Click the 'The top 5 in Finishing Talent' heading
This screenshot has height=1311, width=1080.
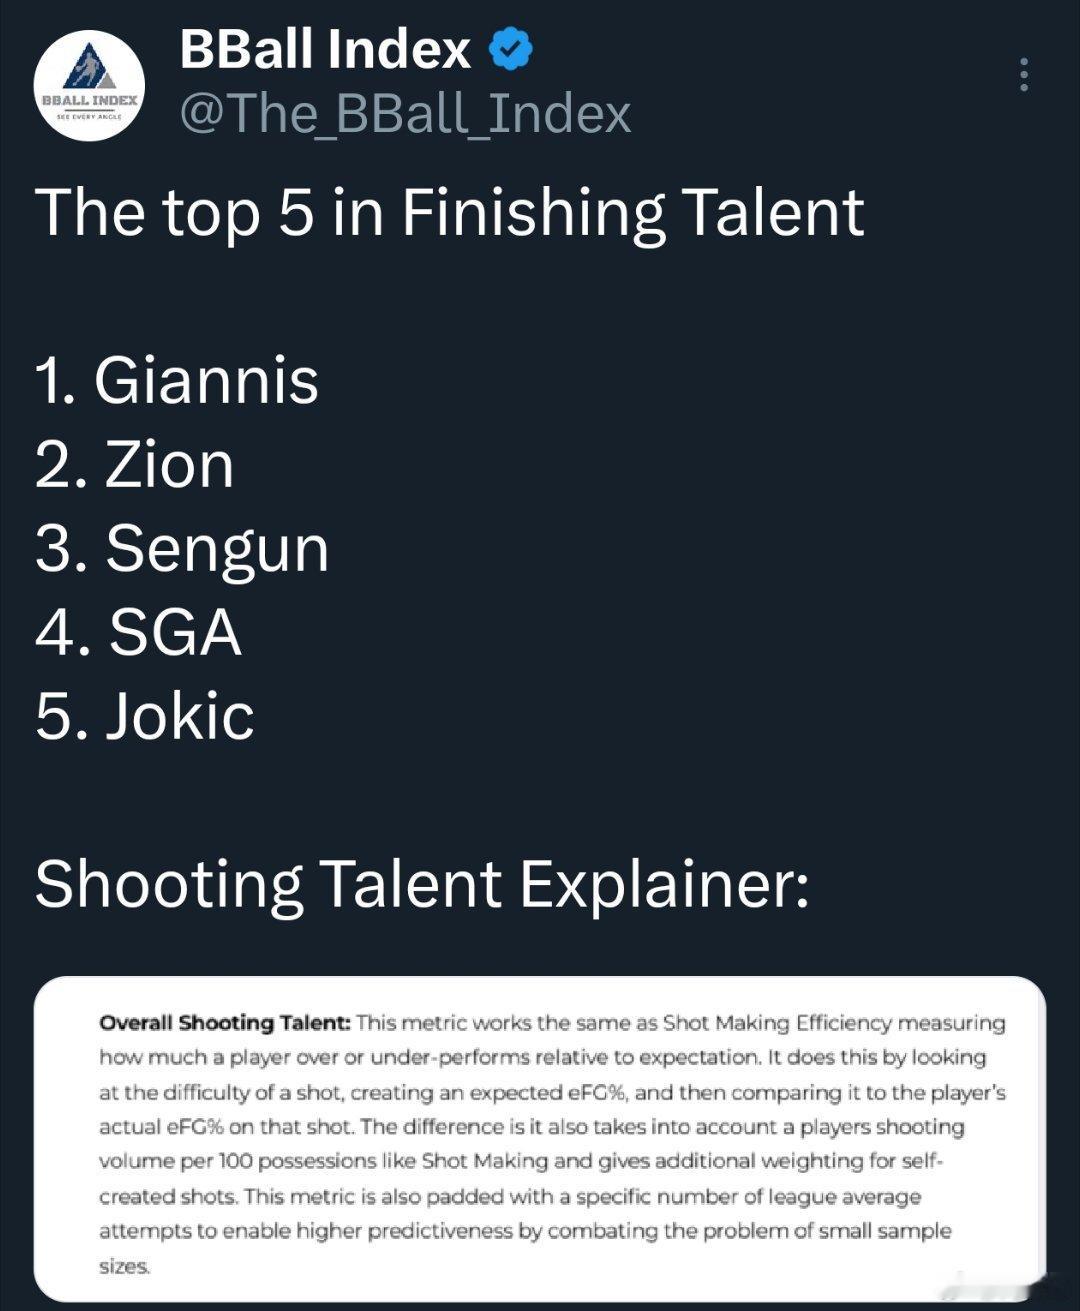(449, 212)
